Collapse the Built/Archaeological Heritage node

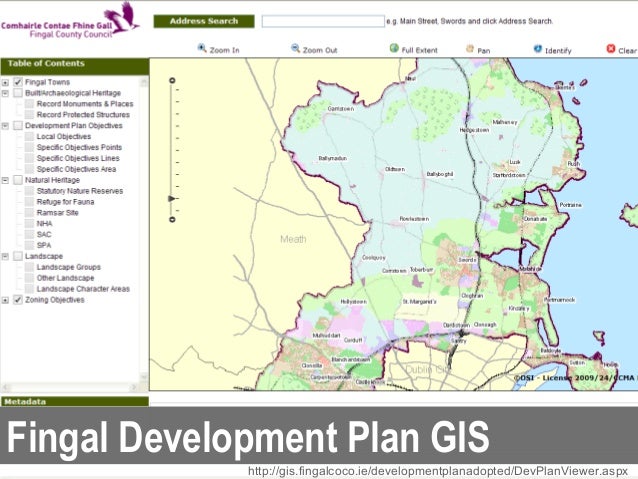coord(5,93)
